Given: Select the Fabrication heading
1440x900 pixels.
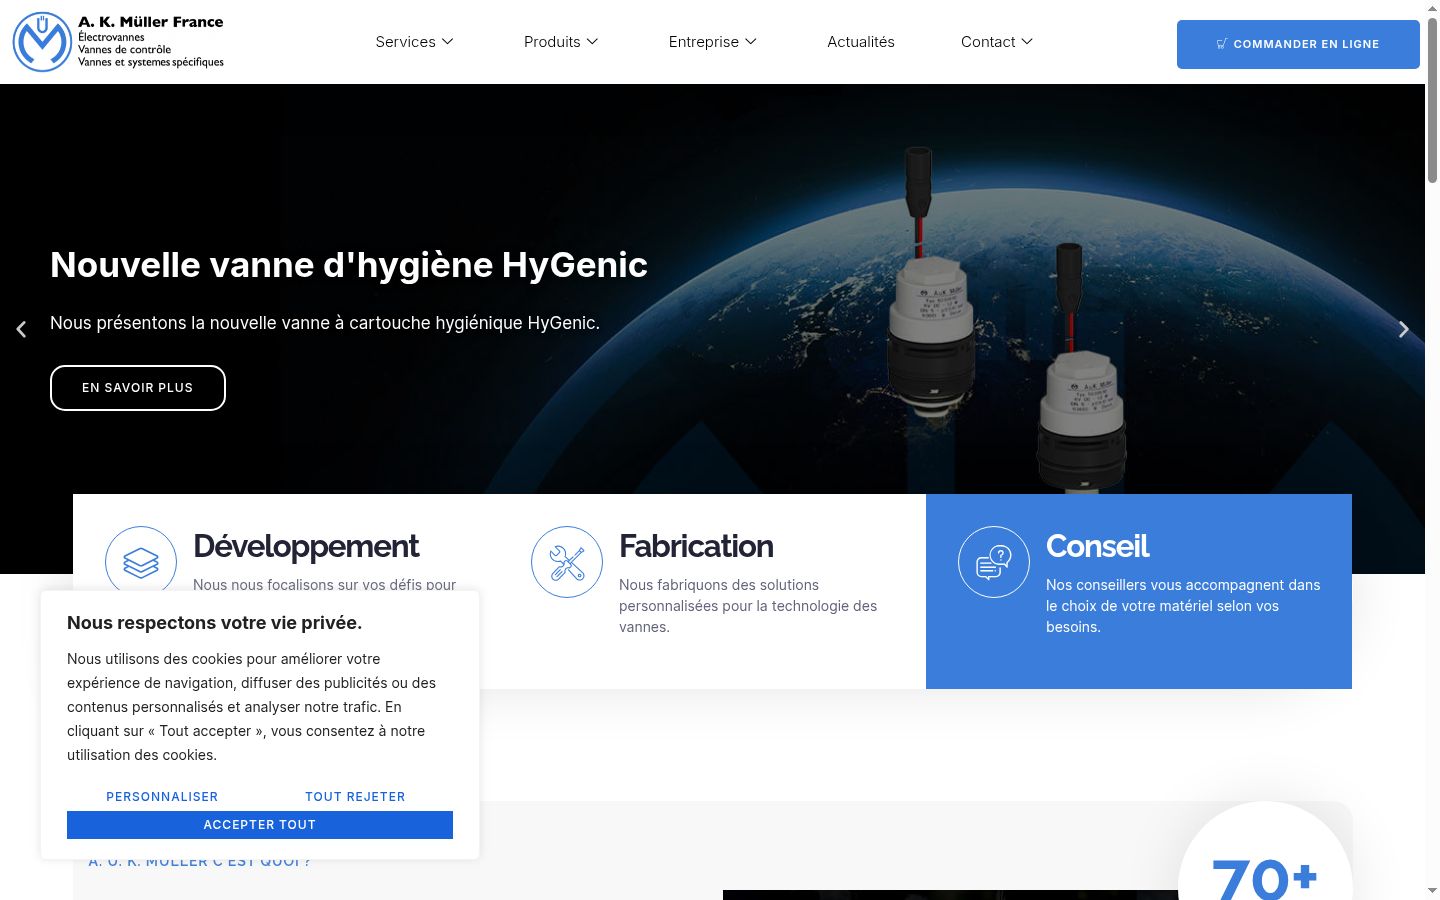Looking at the screenshot, I should [x=696, y=546].
